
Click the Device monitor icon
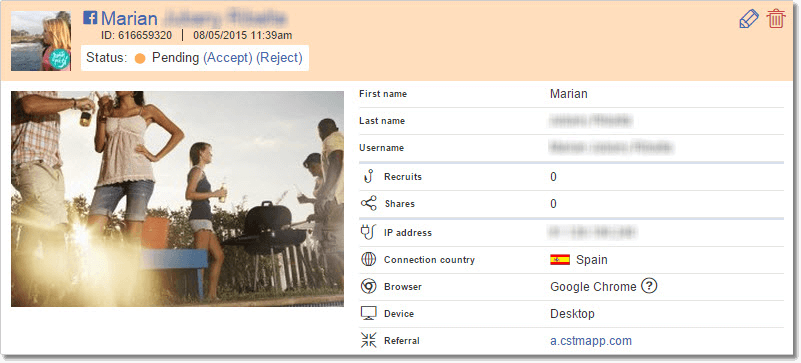pyautogui.click(x=368, y=313)
